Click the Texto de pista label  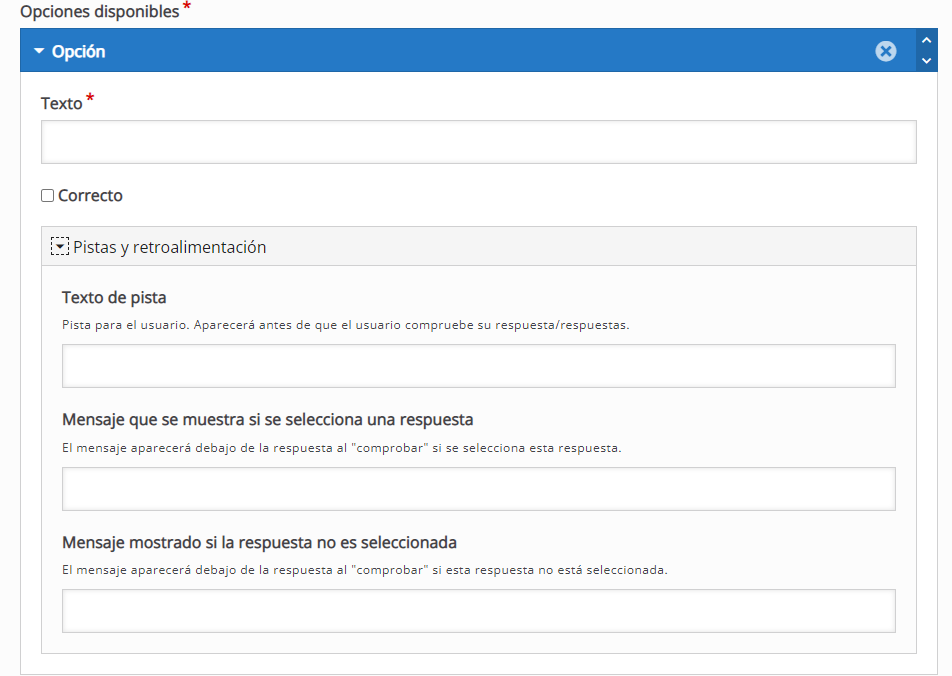pyautogui.click(x=114, y=297)
